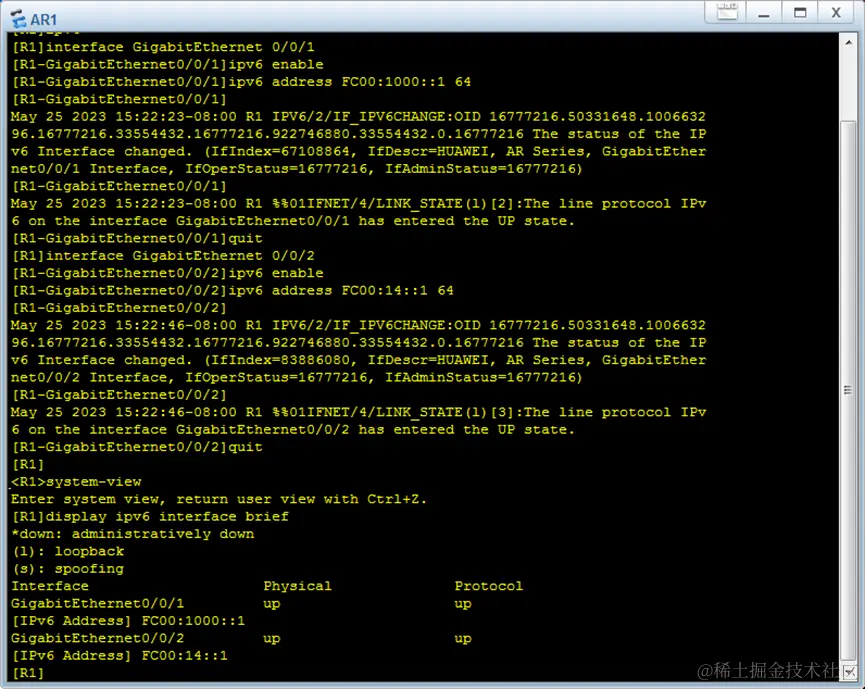Image resolution: width=865 pixels, height=689 pixels.
Task: Click "ipv6 enable" on the GigabitEthernet0/0/2 prompt
Action: pos(276,273)
